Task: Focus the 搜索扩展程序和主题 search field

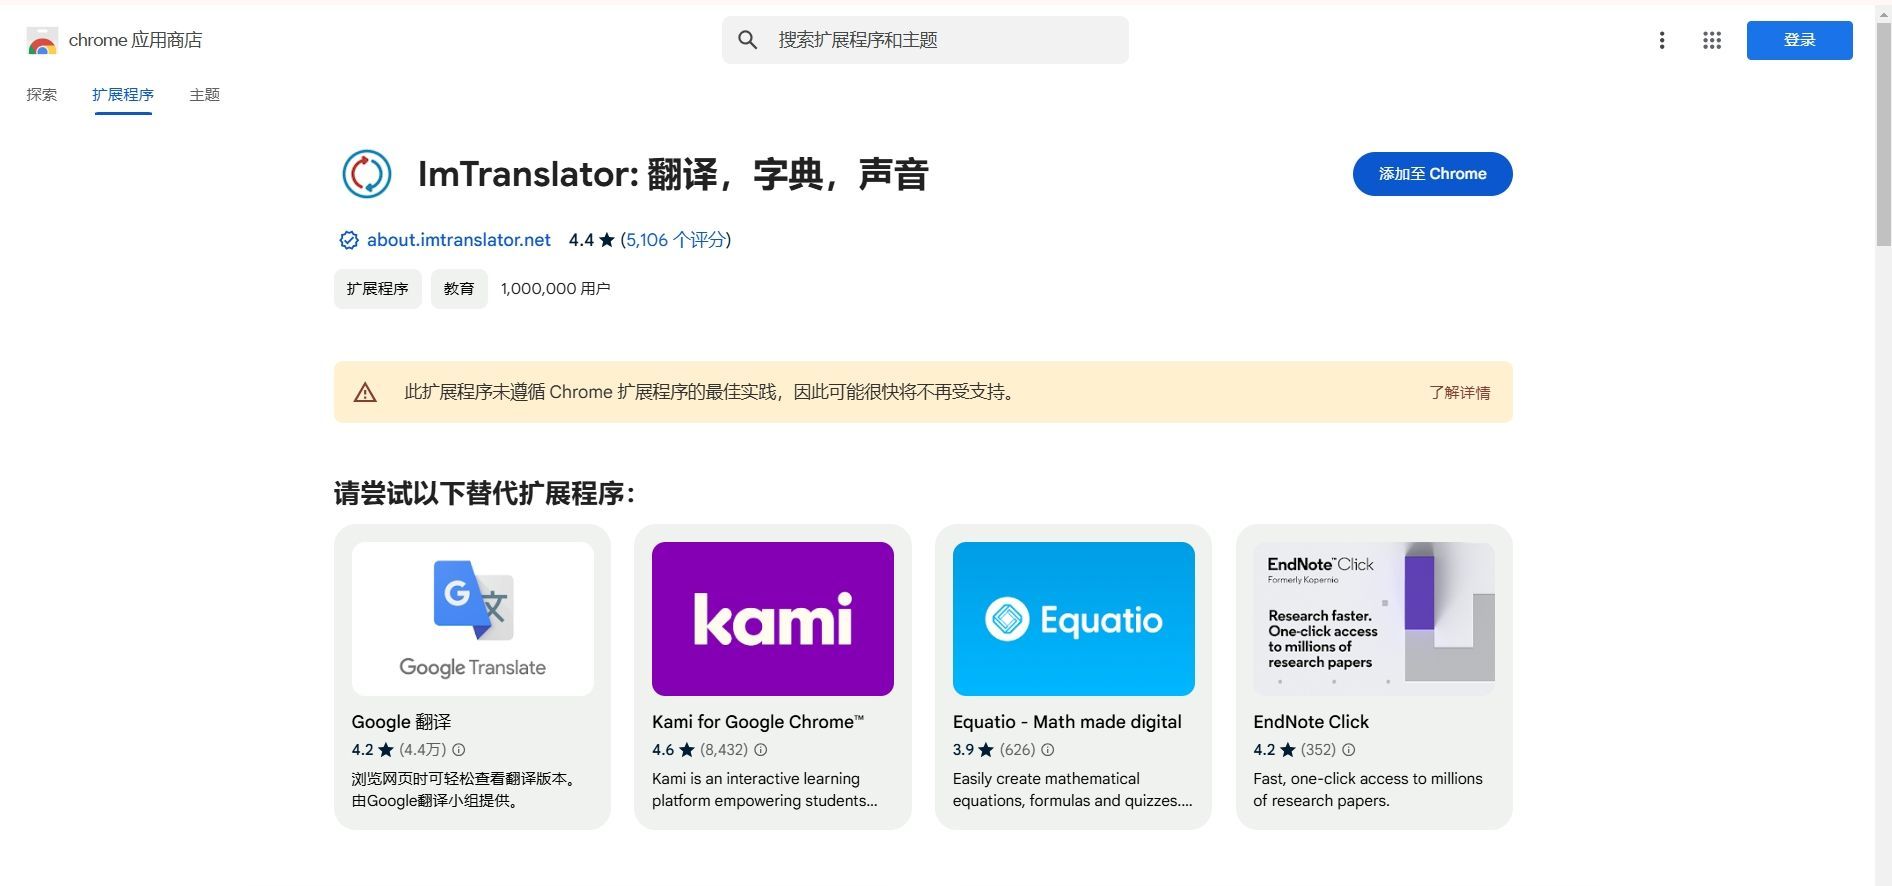Action: [x=925, y=40]
